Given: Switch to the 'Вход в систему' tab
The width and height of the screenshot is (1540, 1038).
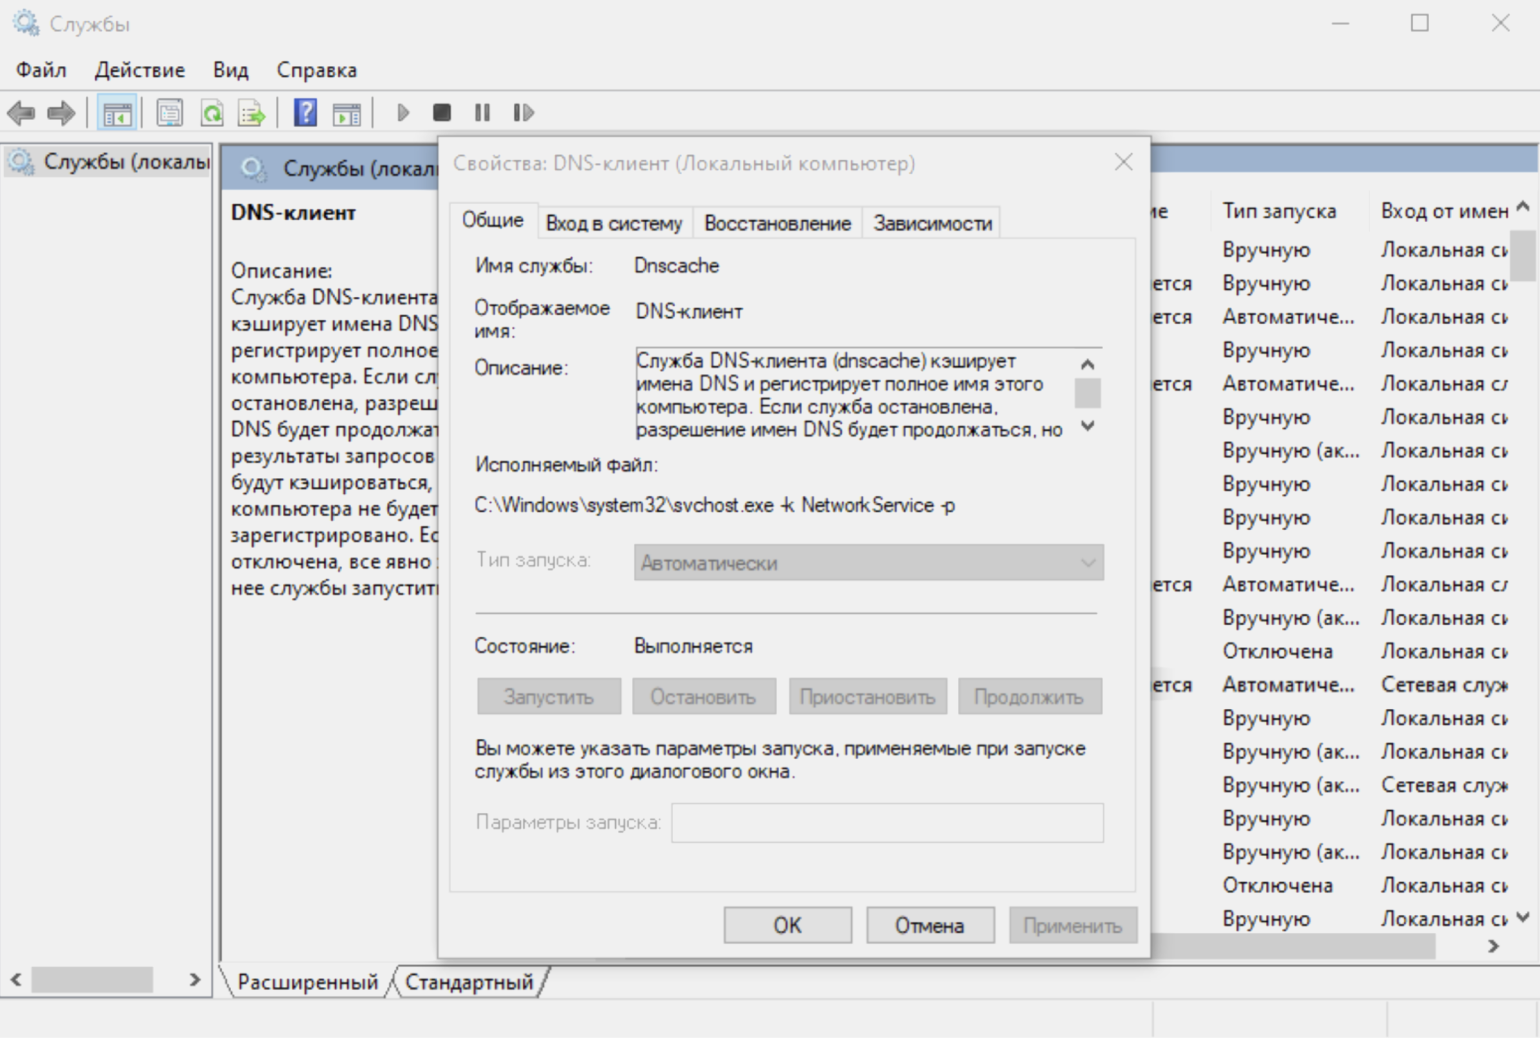Looking at the screenshot, I should 613,223.
